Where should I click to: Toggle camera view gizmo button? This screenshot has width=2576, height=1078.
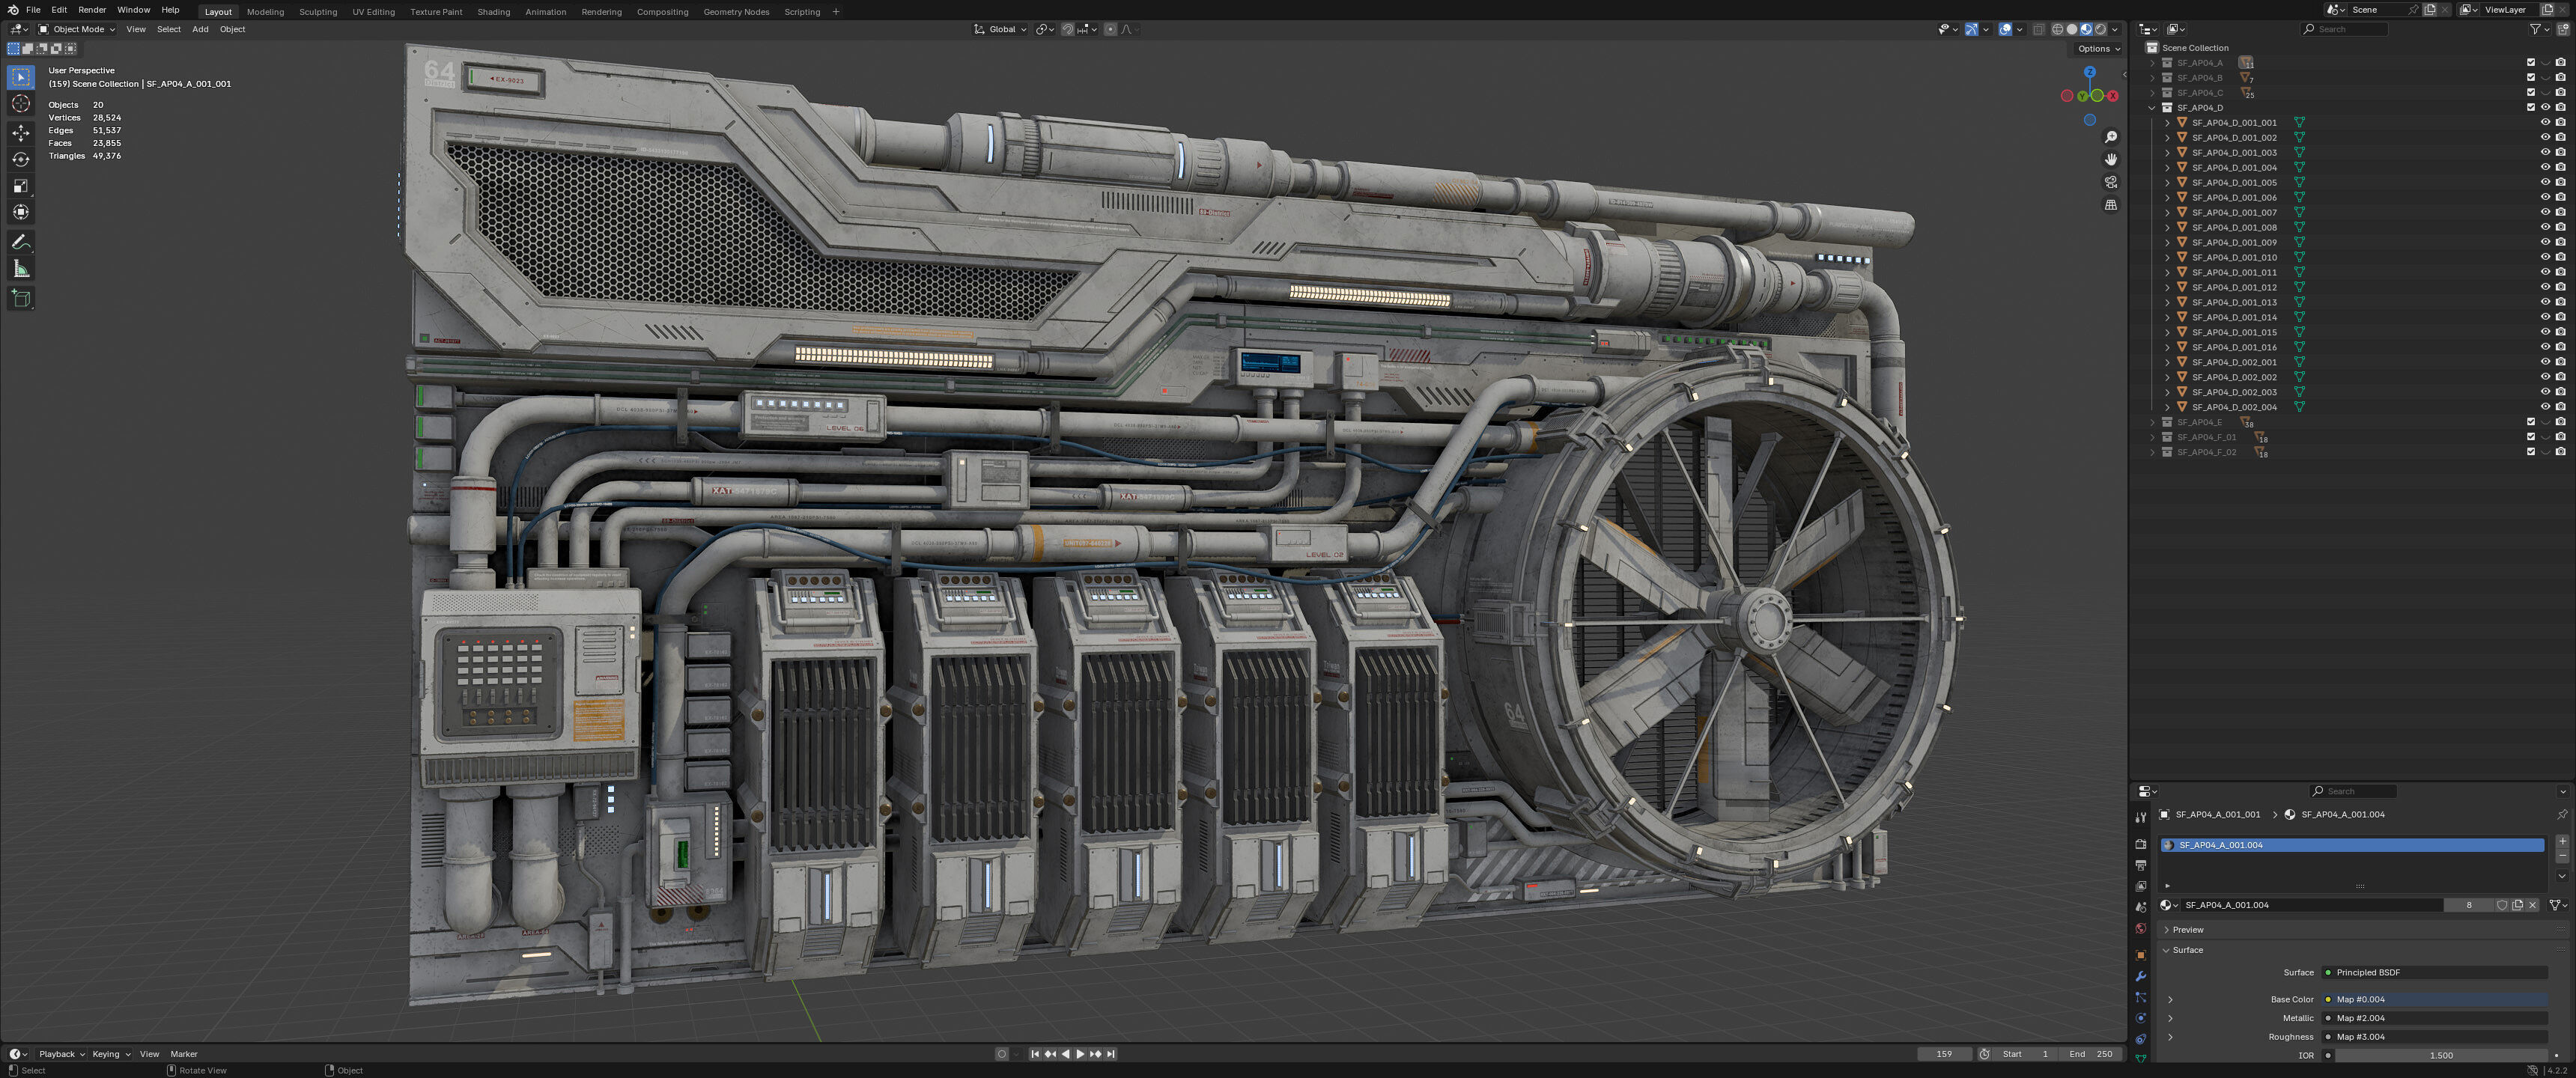click(2110, 182)
